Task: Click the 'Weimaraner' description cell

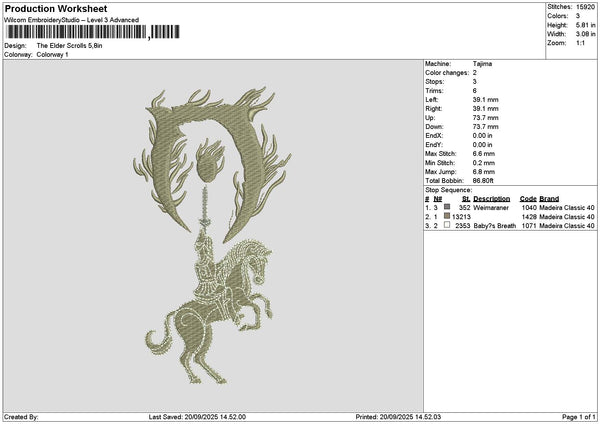Action: tap(491, 208)
